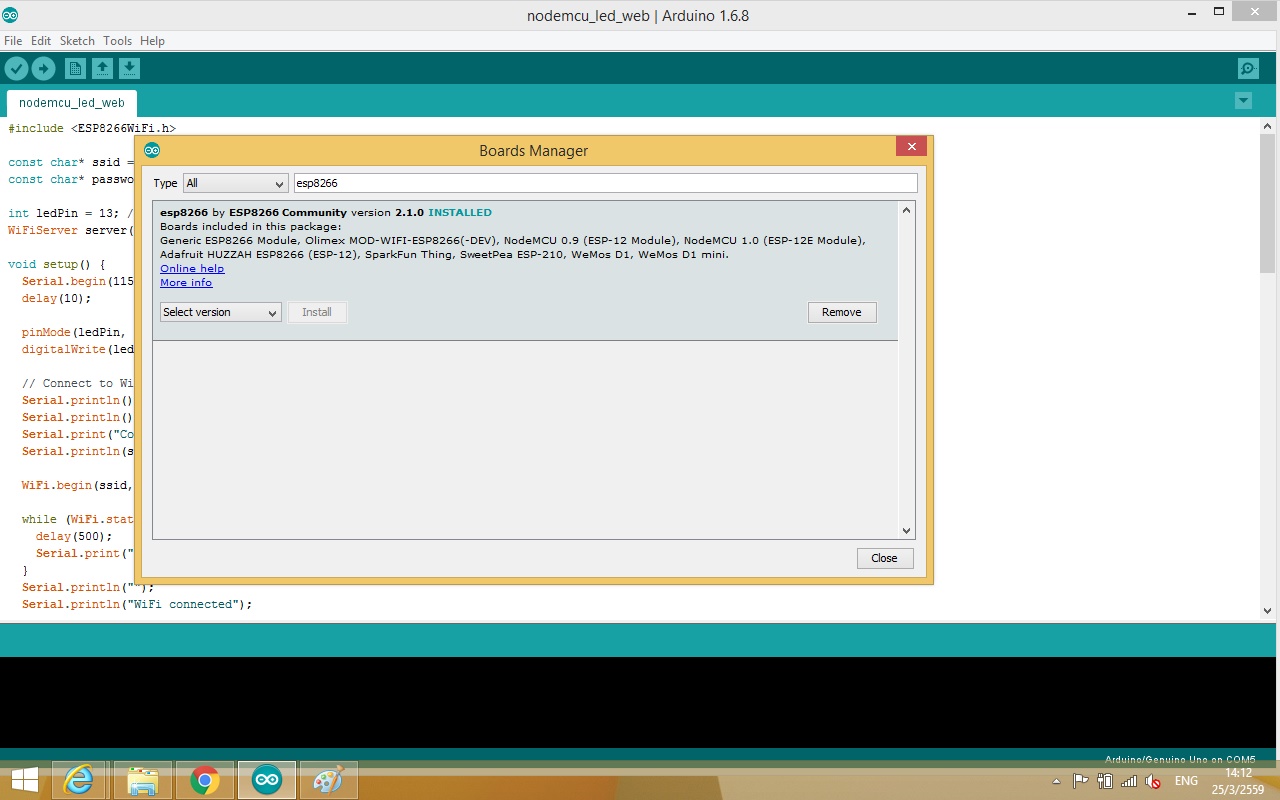The image size is (1280, 800).
Task: Click the Install button
Action: tap(317, 312)
